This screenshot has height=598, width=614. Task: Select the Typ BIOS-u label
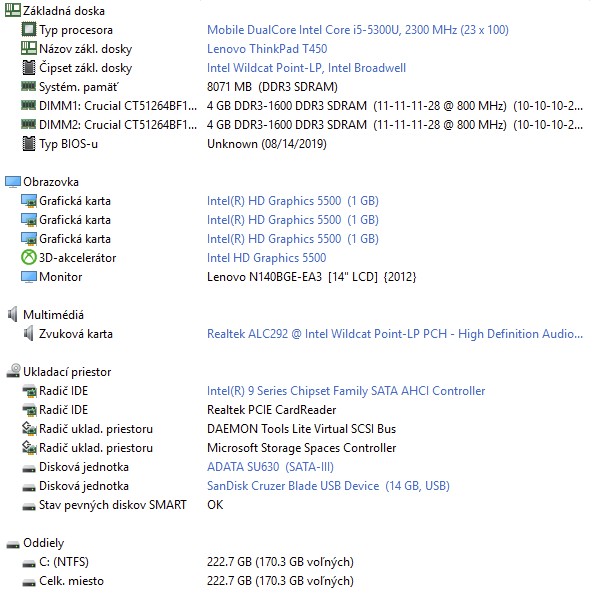(x=68, y=144)
